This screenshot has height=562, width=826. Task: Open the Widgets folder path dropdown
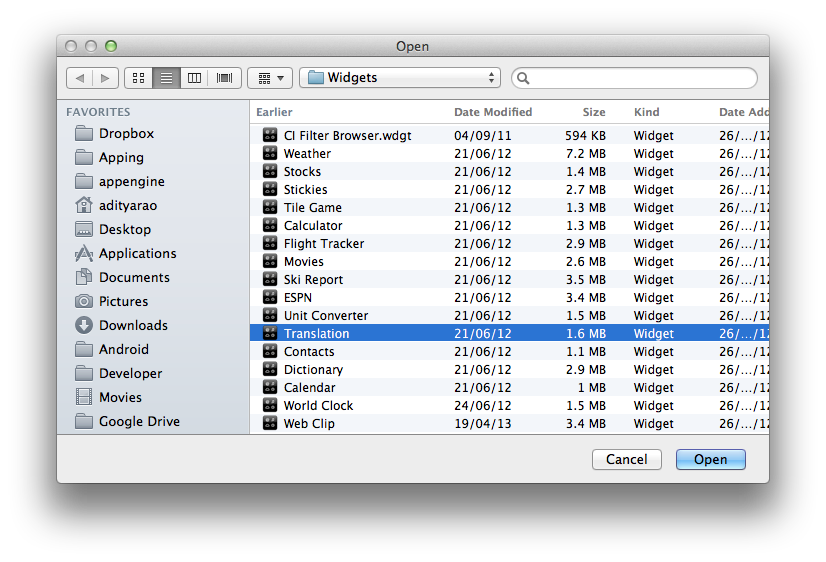pyautogui.click(x=400, y=78)
